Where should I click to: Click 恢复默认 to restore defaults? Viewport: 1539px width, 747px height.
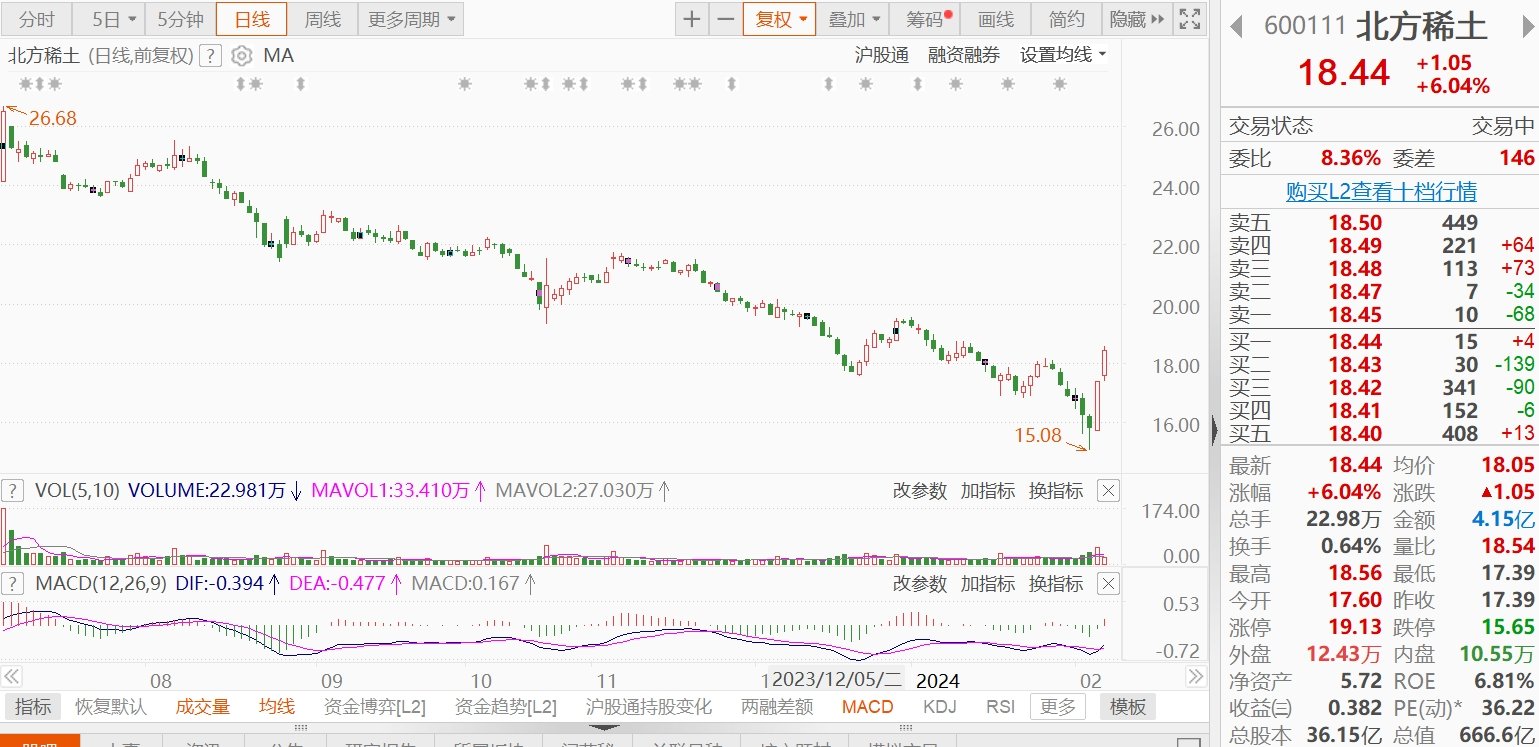(111, 707)
